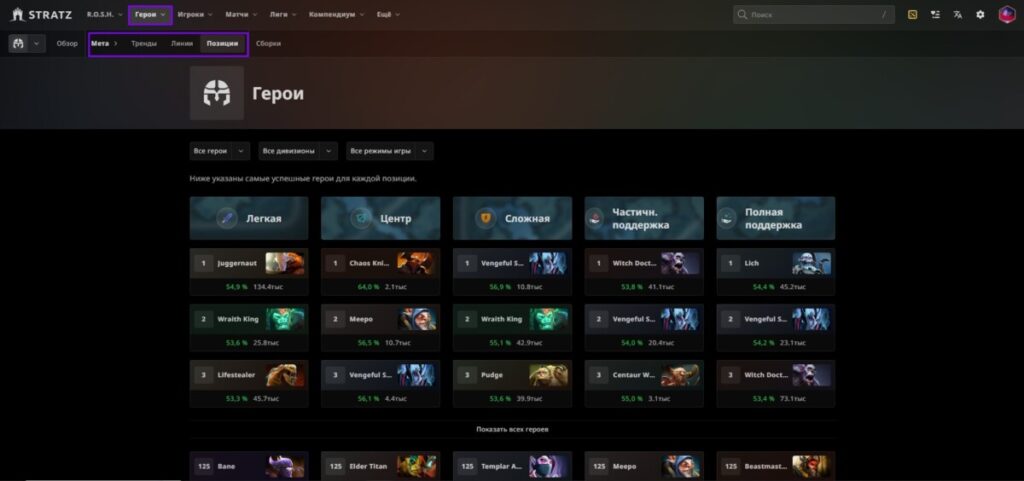The image size is (1024, 481).
Task: Open the helmet hero selector dropdown
Action: (x=27, y=44)
